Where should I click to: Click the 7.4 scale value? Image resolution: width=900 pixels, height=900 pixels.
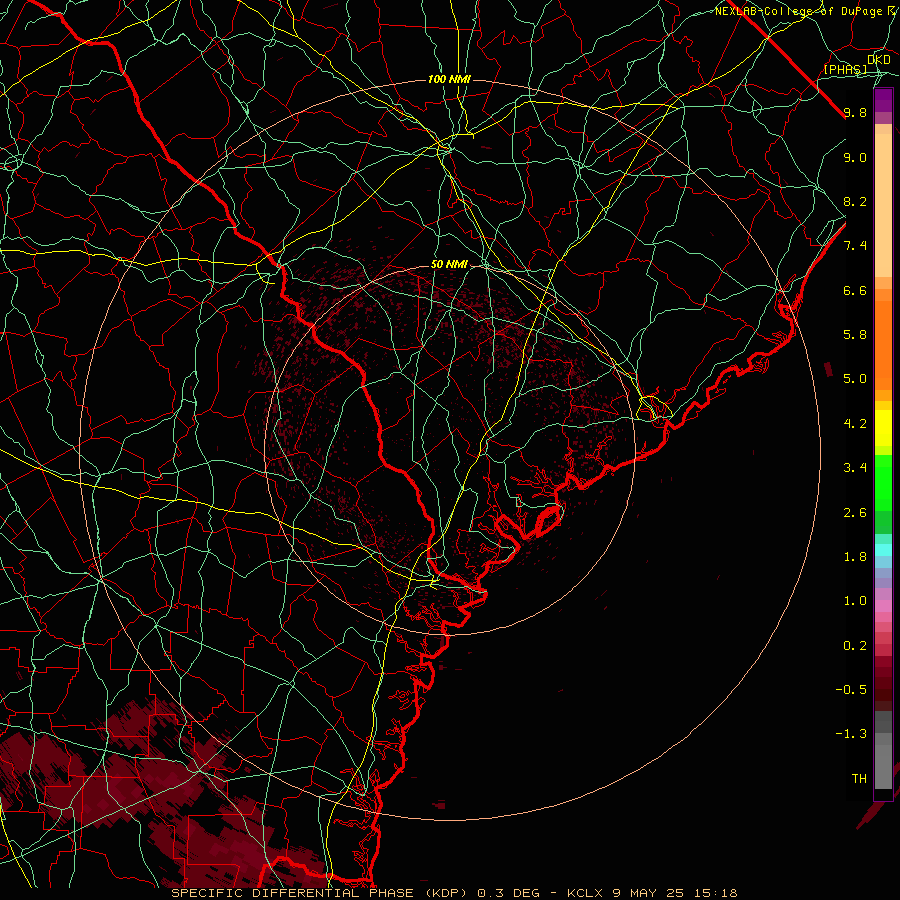[x=855, y=246]
